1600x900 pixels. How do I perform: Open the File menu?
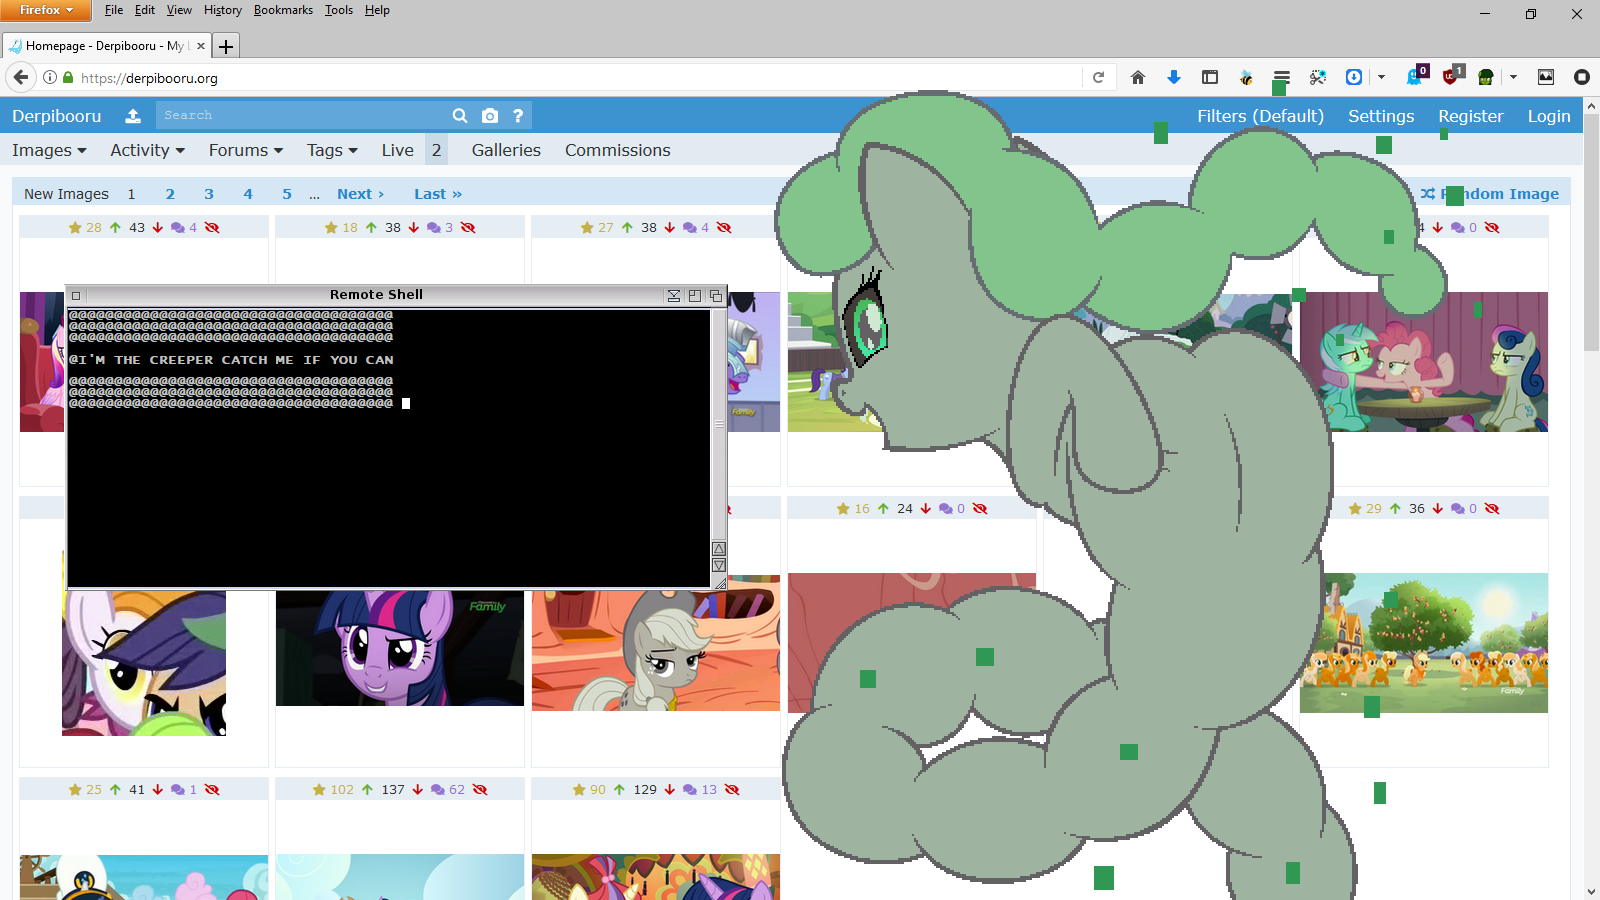pyautogui.click(x=114, y=10)
